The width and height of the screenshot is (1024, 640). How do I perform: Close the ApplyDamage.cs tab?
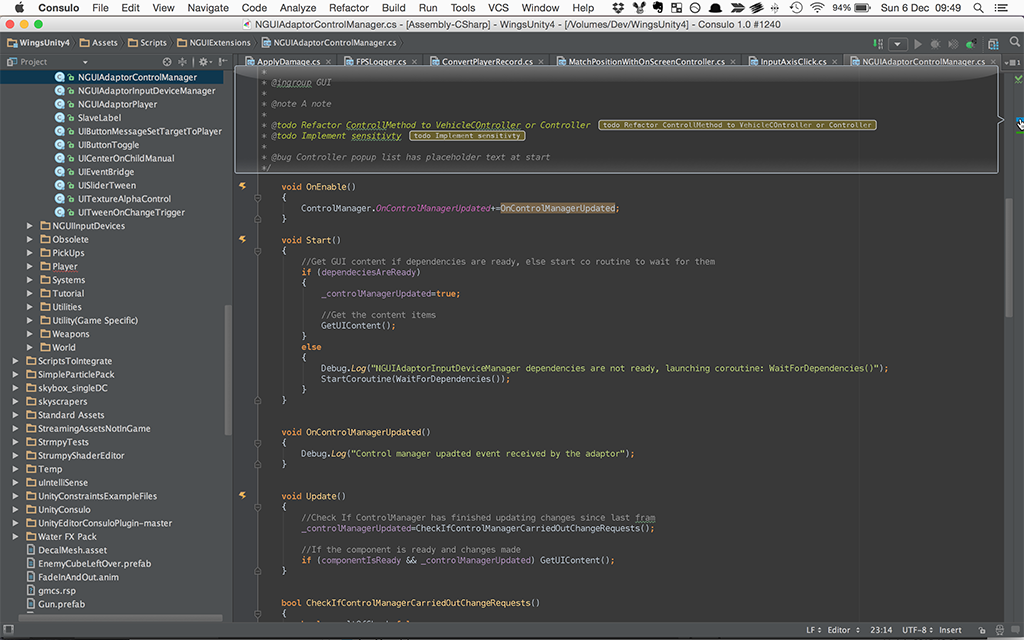[328, 62]
